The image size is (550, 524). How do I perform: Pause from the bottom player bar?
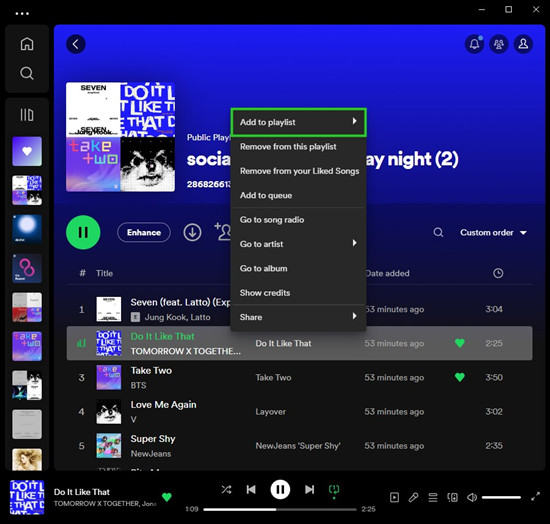(x=280, y=490)
